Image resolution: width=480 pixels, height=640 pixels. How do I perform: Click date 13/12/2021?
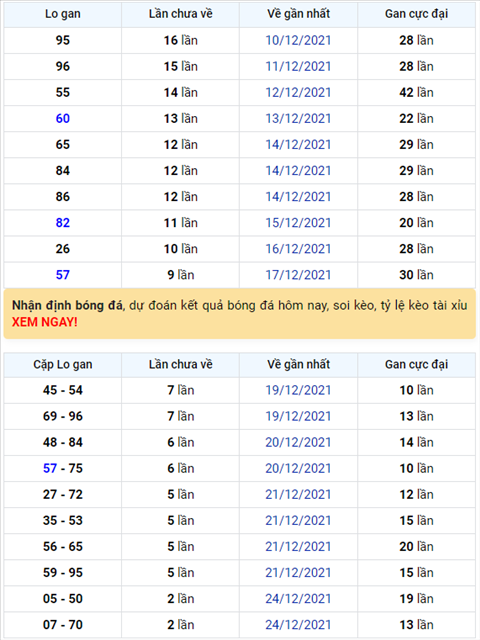(298, 119)
